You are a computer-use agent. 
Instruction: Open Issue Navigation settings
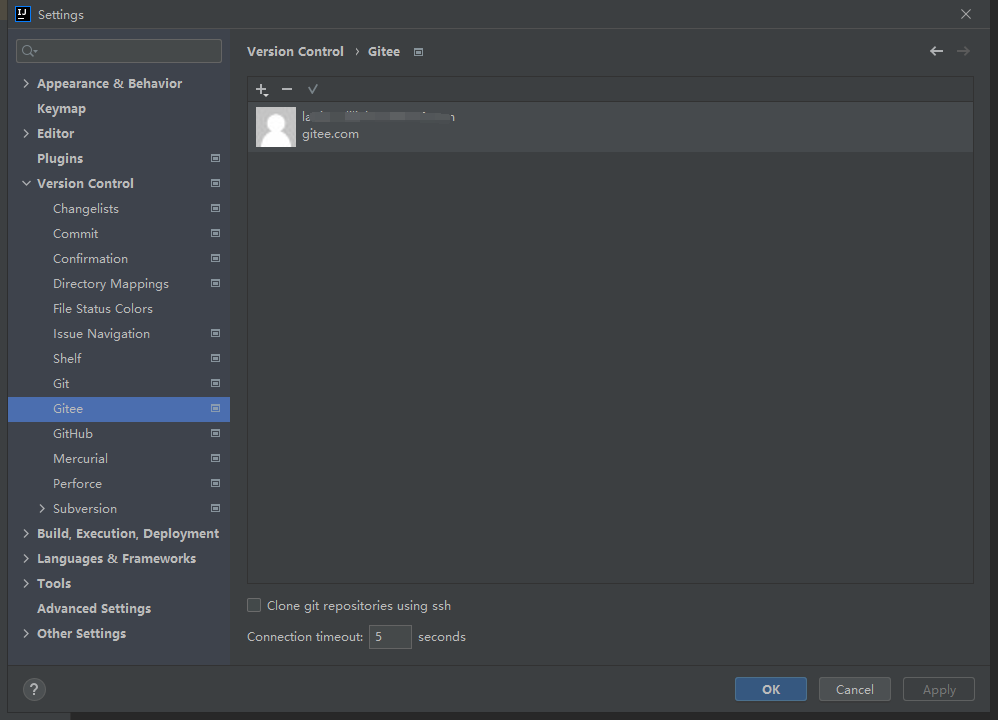(101, 334)
